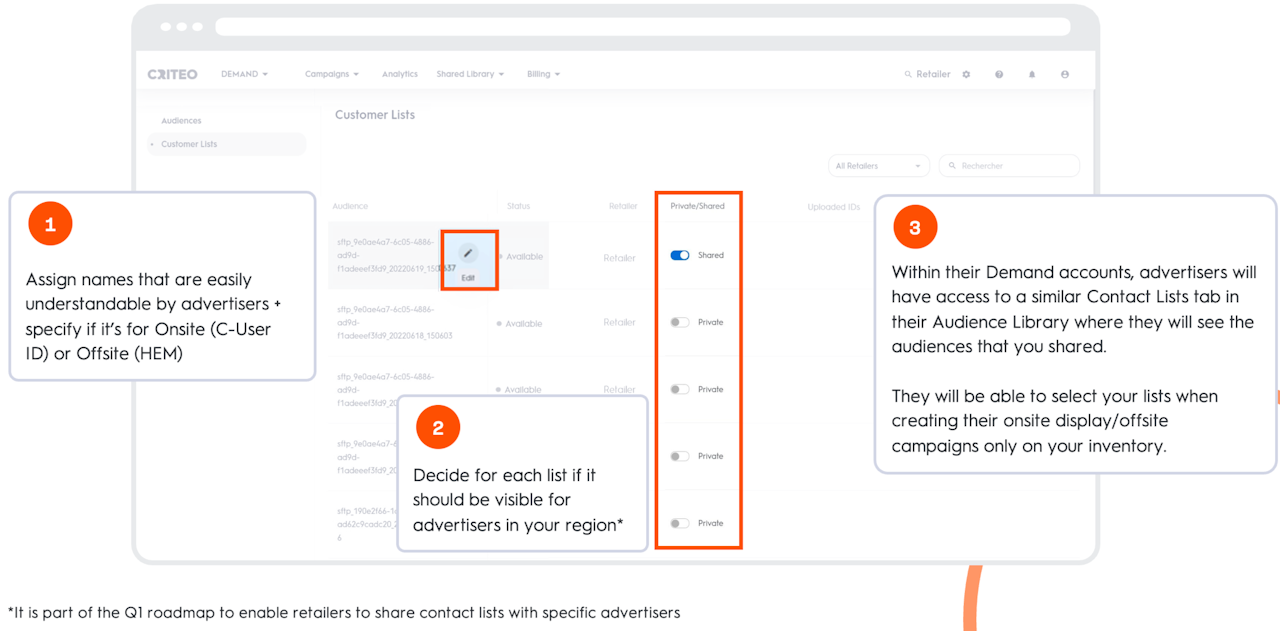1280x631 pixels.
Task: Open the DEMAND account dropdown
Action: [x=244, y=74]
